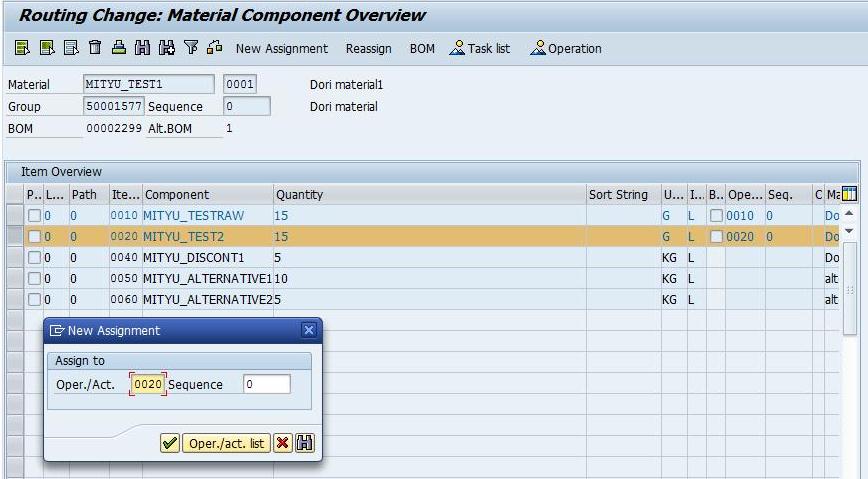Click the Component column header

point(208,194)
